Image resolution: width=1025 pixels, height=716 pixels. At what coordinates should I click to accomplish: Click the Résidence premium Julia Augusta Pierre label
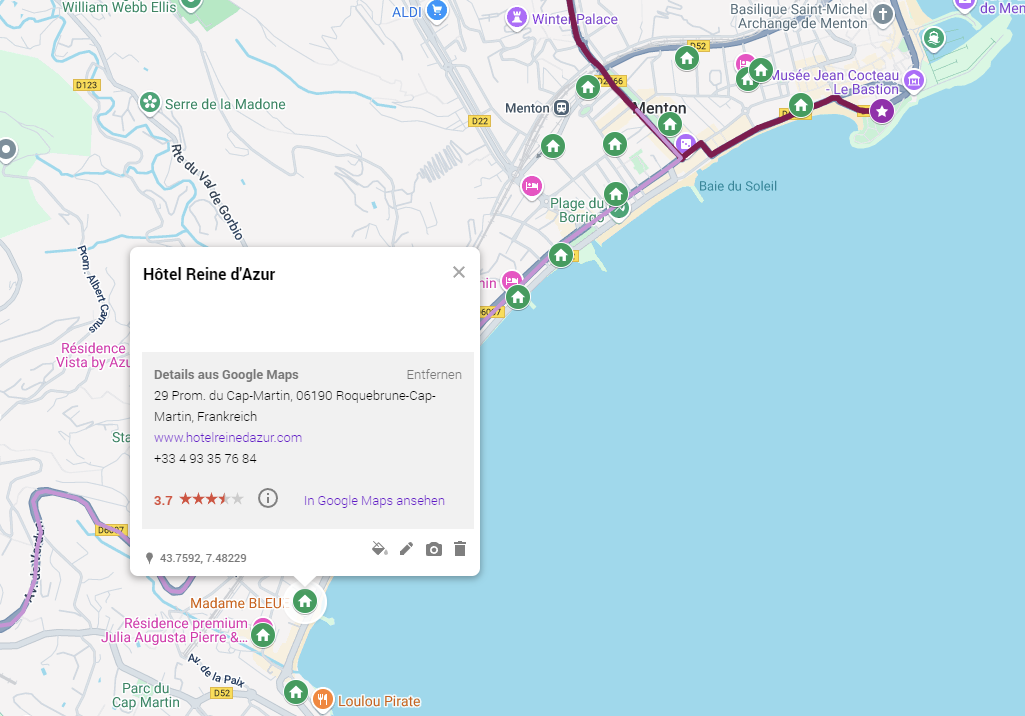174,630
